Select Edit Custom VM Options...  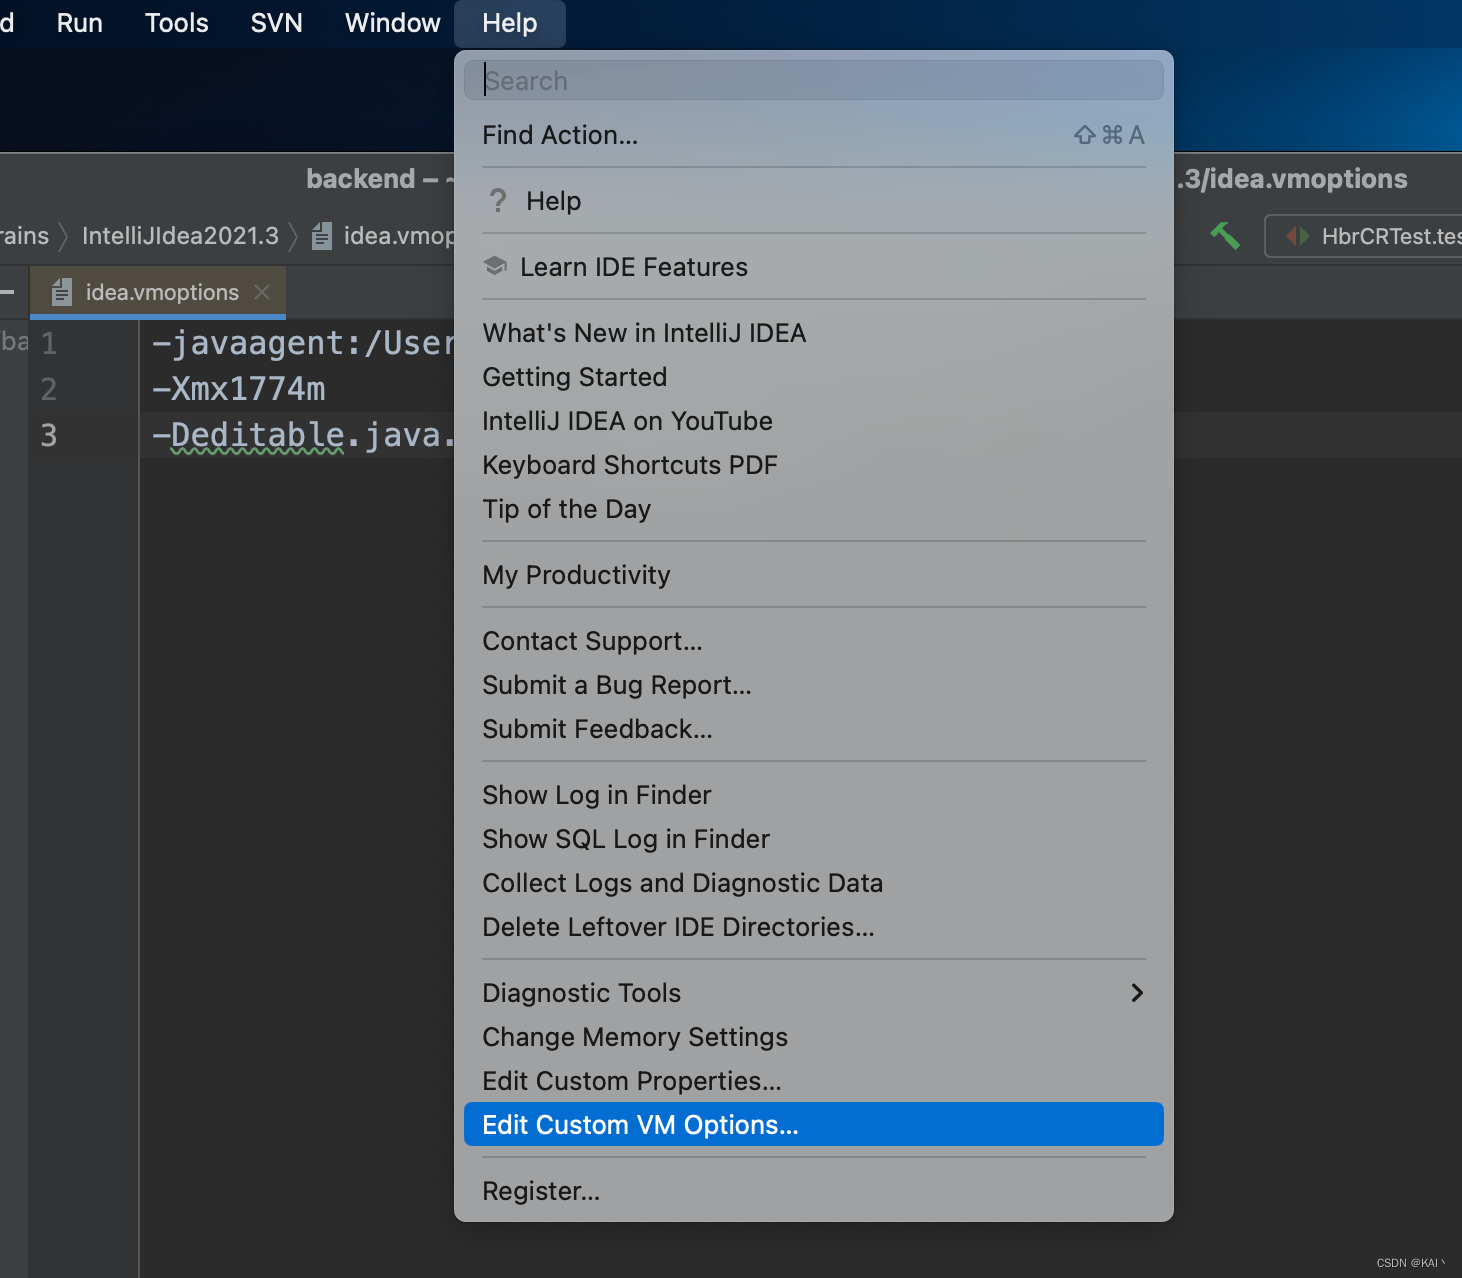(814, 1125)
